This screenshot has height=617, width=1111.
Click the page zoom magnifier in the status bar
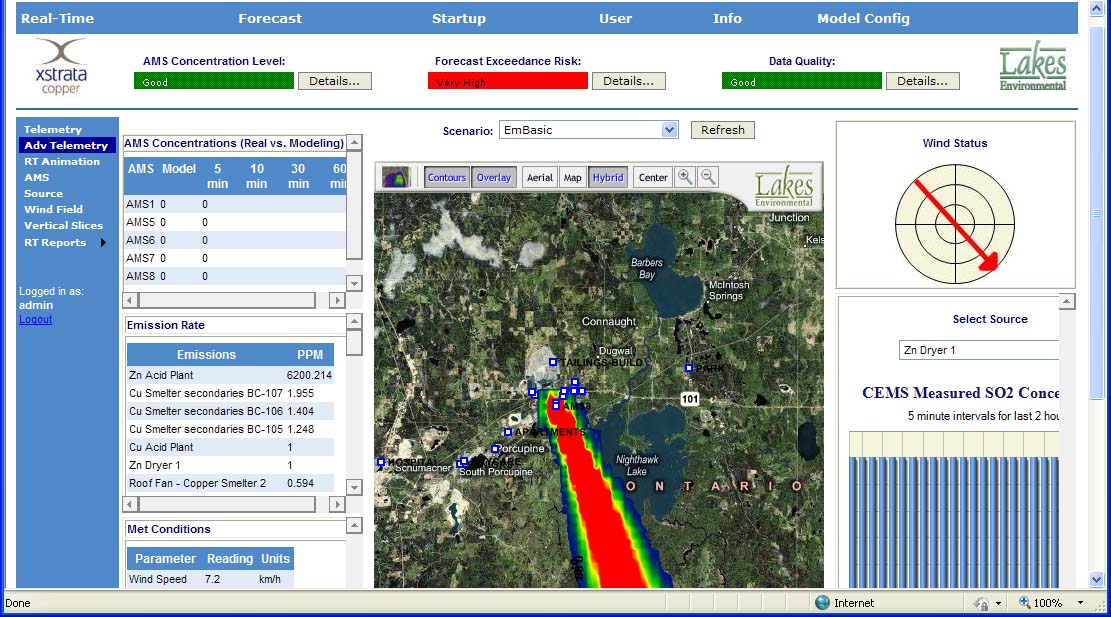(1022, 603)
